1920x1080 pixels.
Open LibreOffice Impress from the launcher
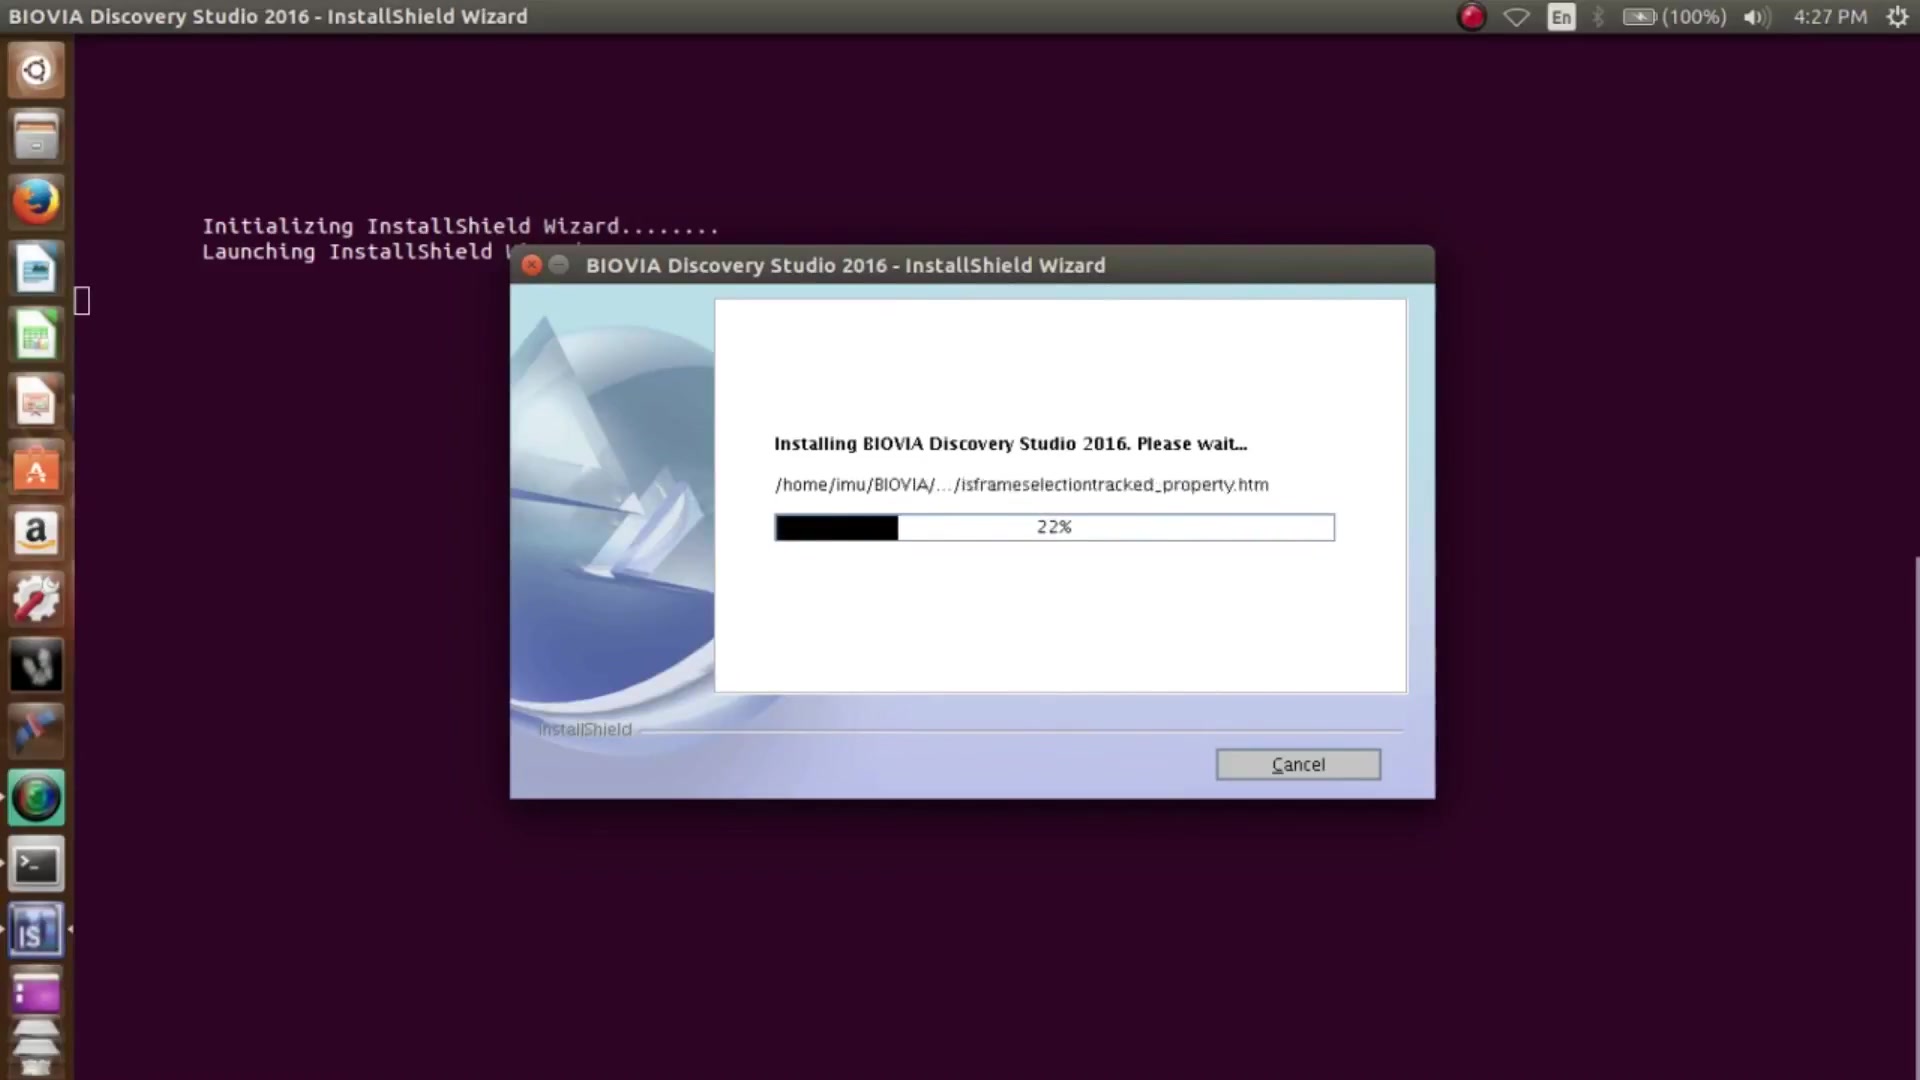[x=36, y=400]
